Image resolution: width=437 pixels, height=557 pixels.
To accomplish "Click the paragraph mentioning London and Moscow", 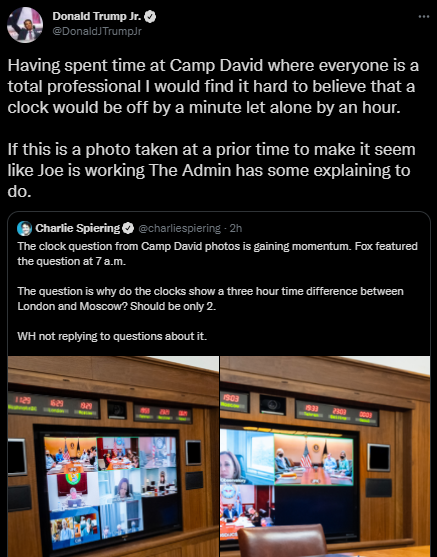I will [210, 298].
